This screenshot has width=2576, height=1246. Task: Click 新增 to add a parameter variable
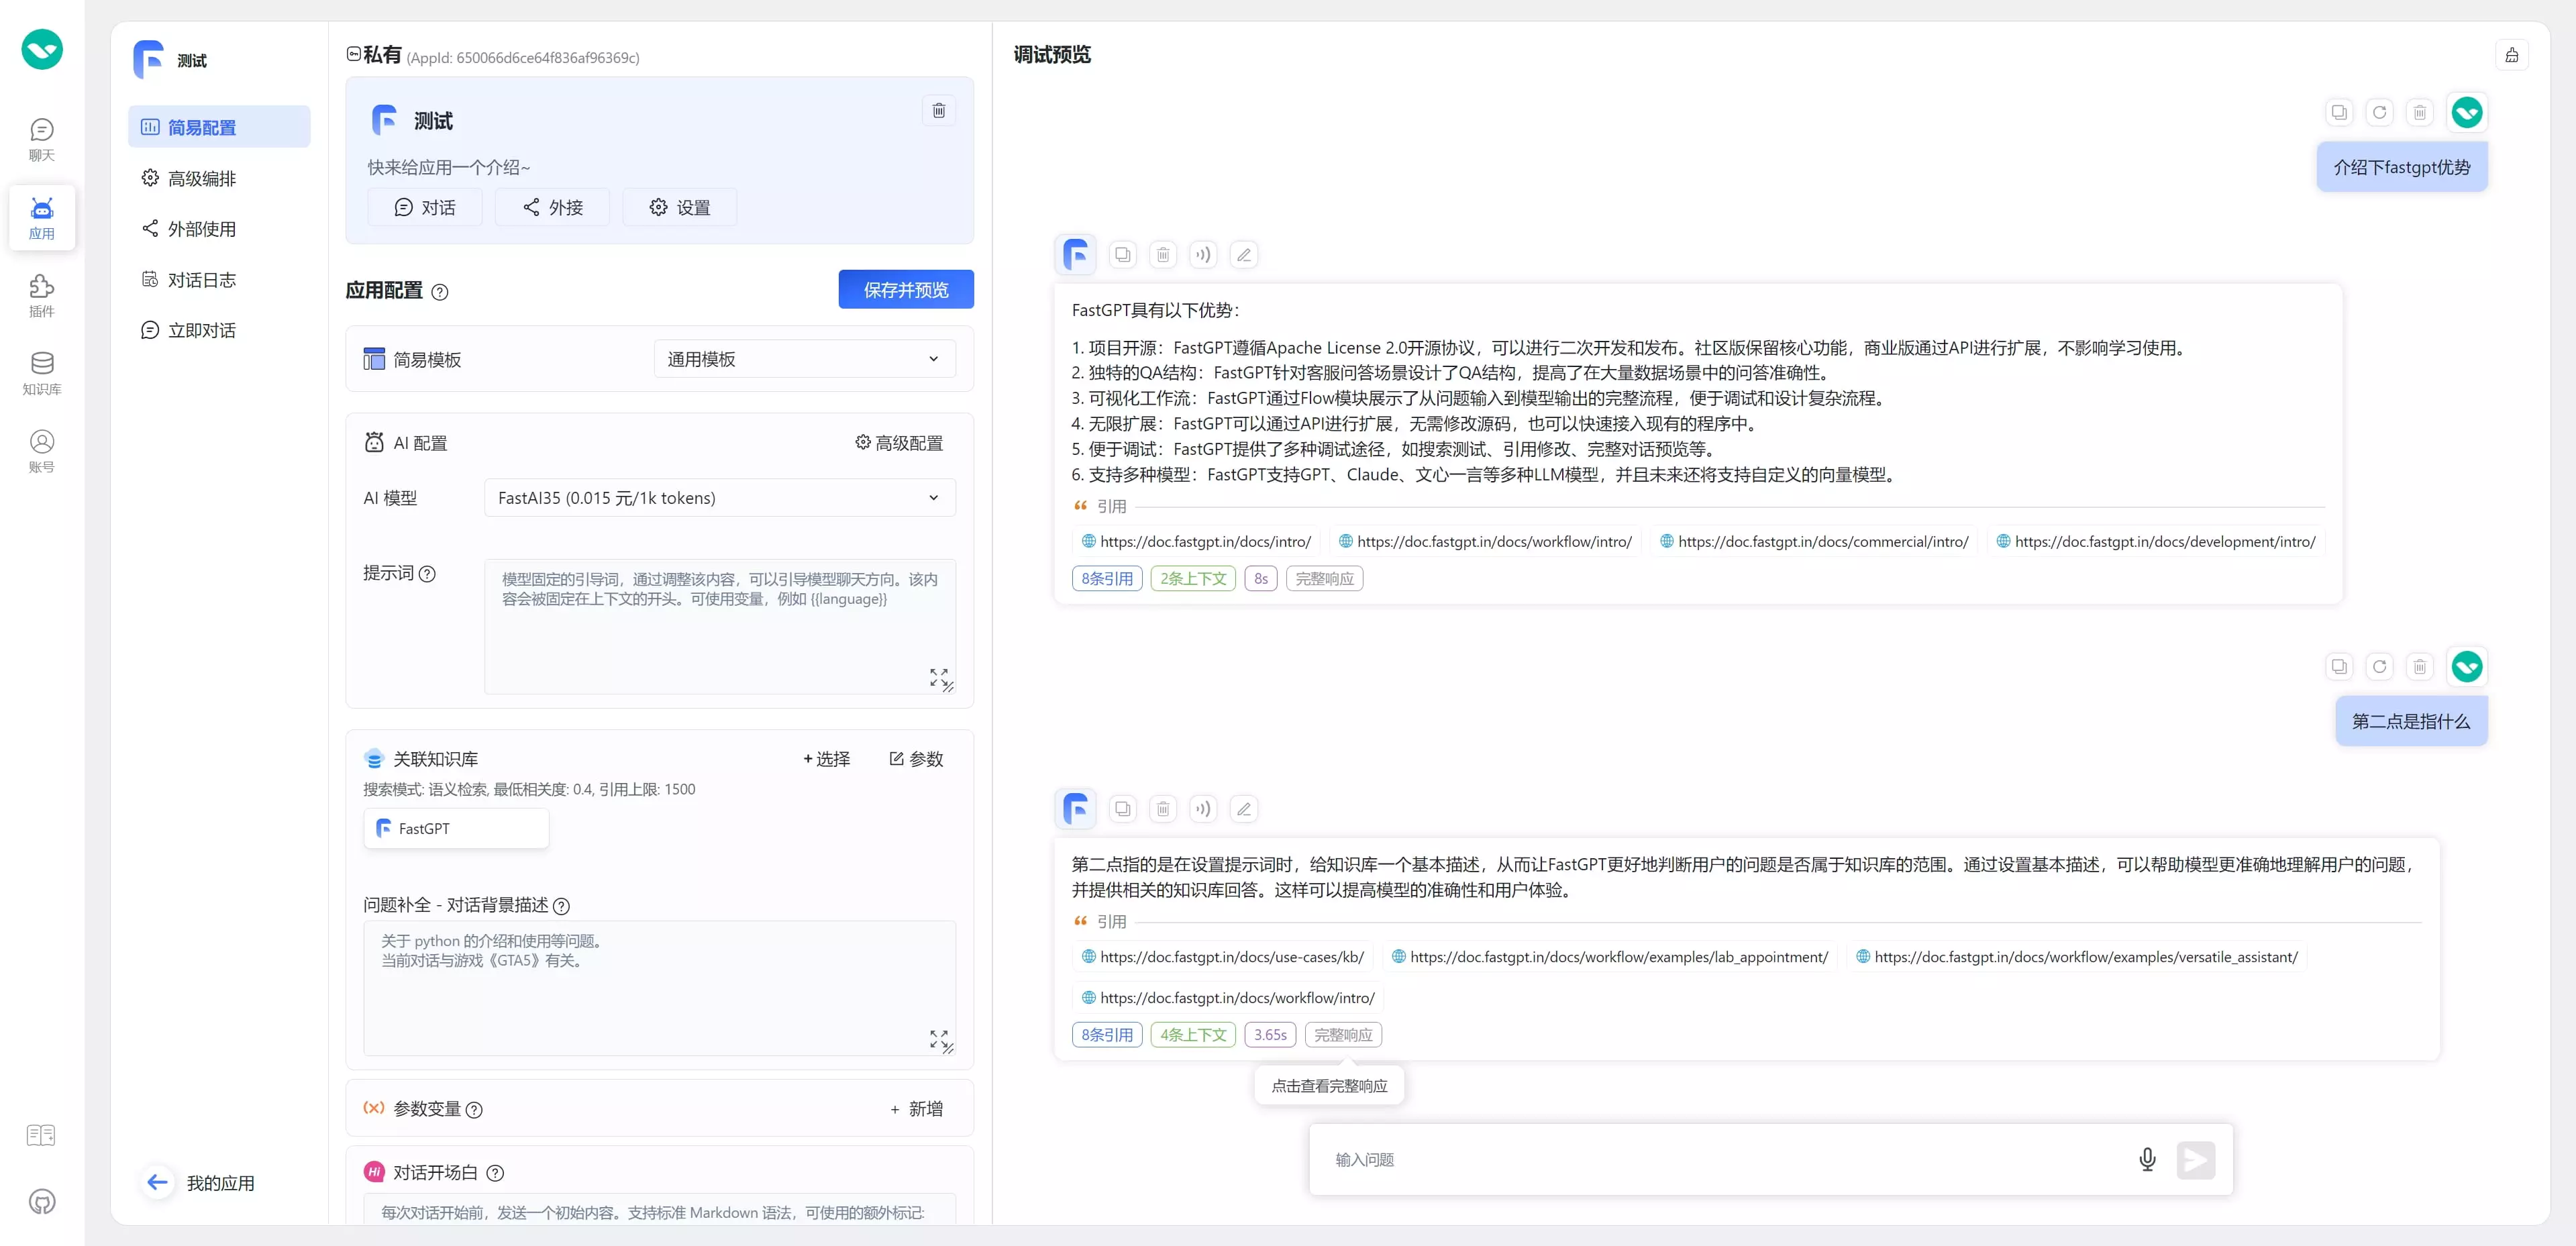click(x=916, y=1109)
